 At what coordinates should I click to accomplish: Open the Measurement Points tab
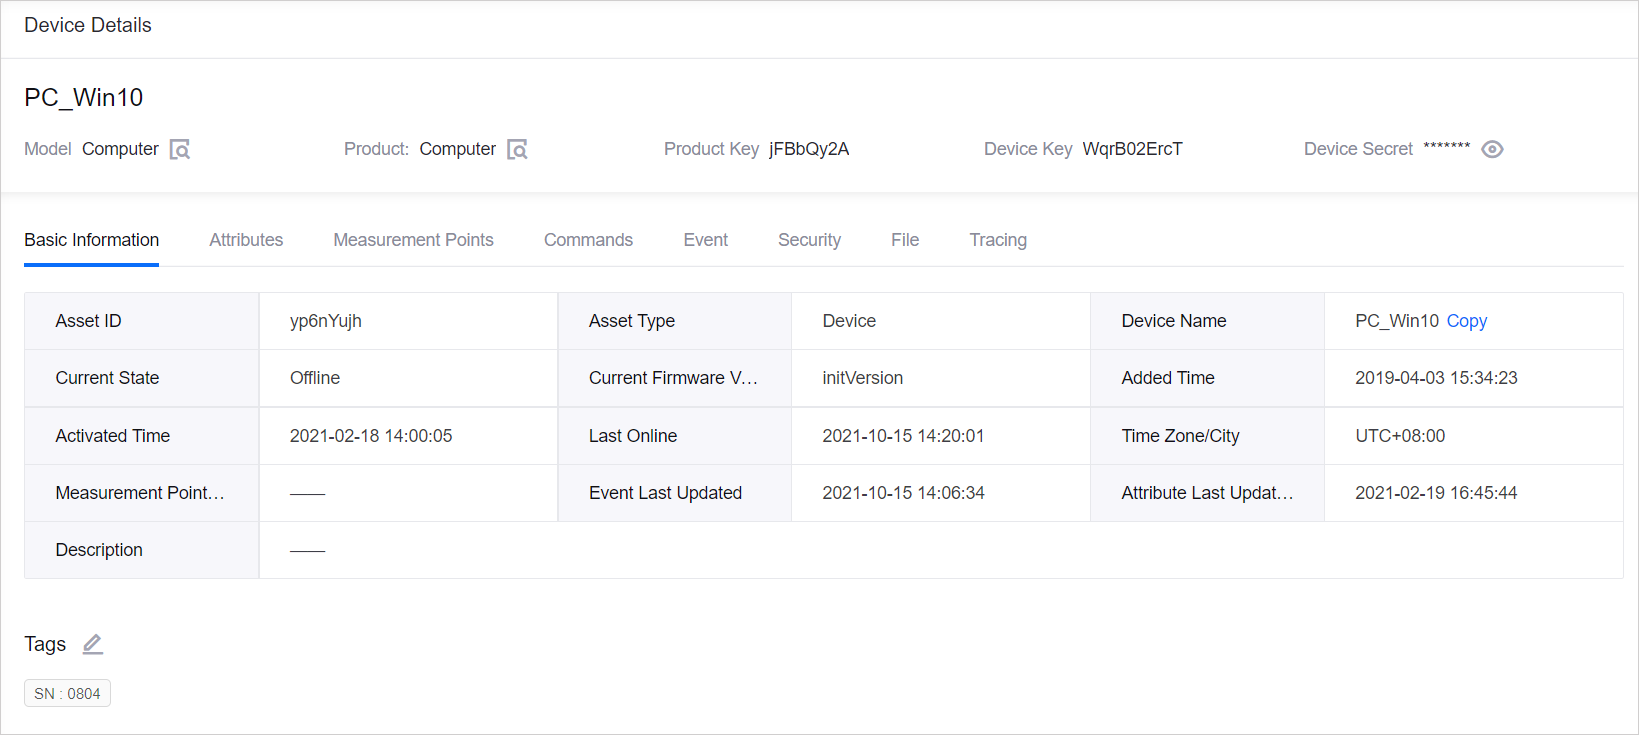[413, 240]
